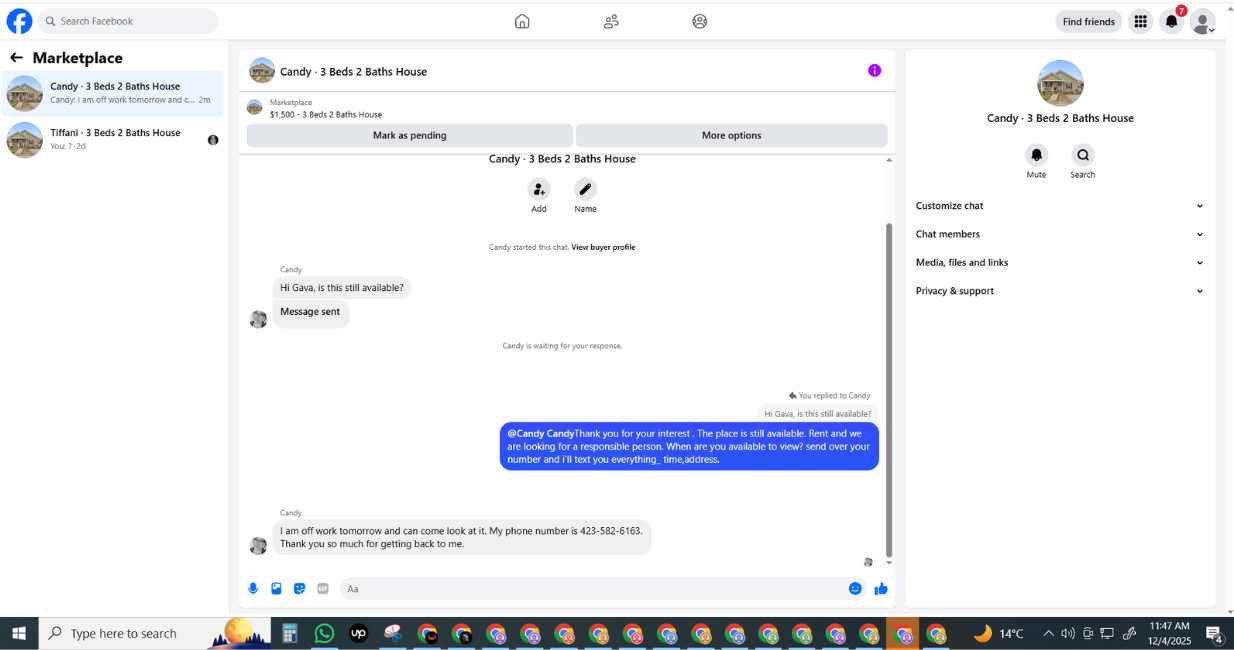The width and height of the screenshot is (1234, 650).
Task: Click the 'Message sent' bubble
Action: tap(310, 312)
